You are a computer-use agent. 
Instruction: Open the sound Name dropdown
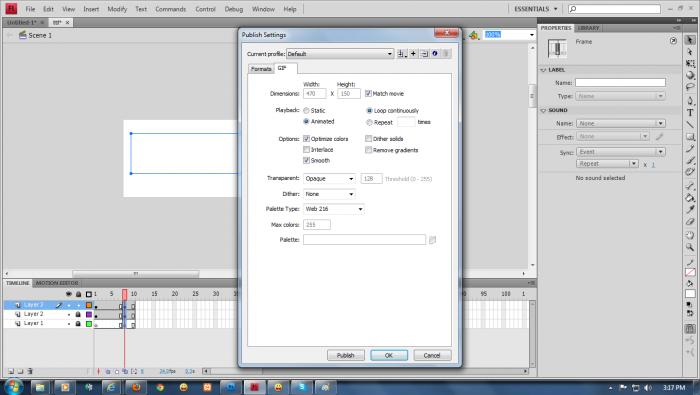pos(621,123)
